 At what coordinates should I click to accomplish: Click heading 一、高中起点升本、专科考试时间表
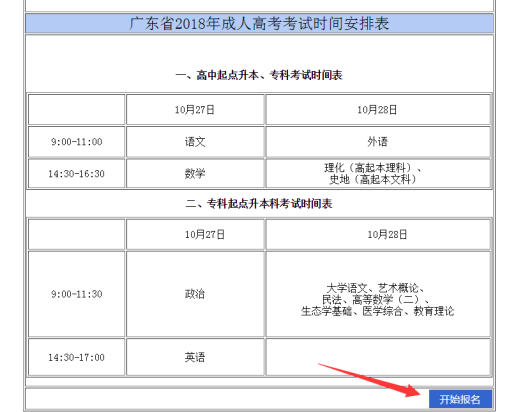259,75
